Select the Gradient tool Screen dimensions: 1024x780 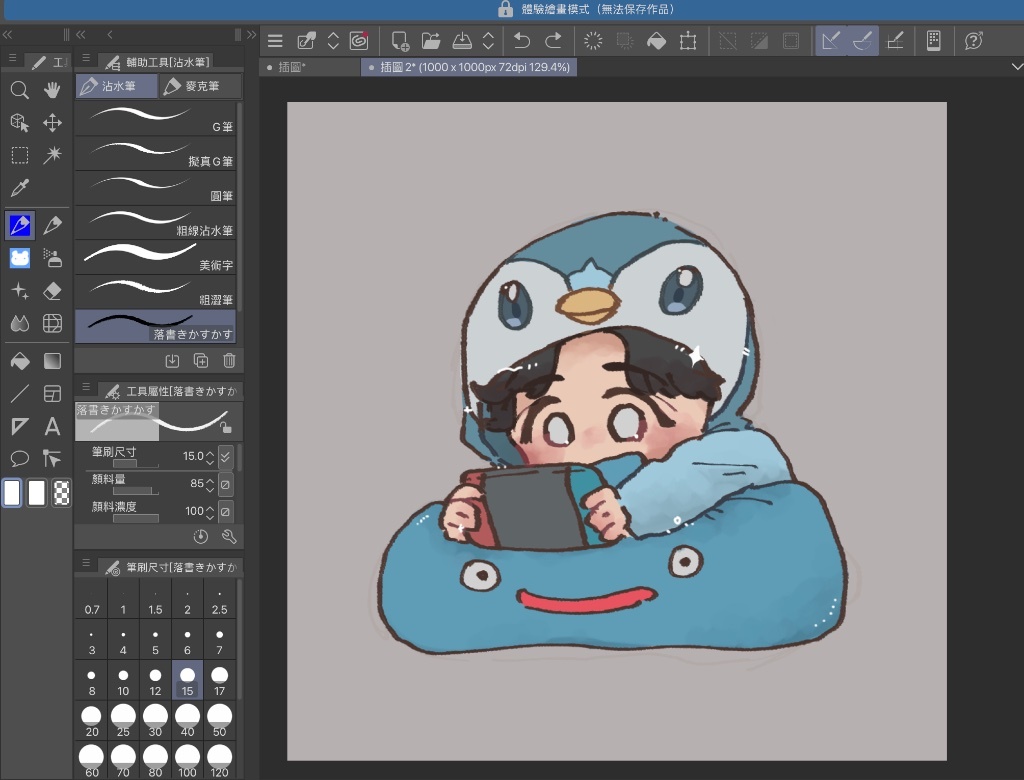click(52, 361)
